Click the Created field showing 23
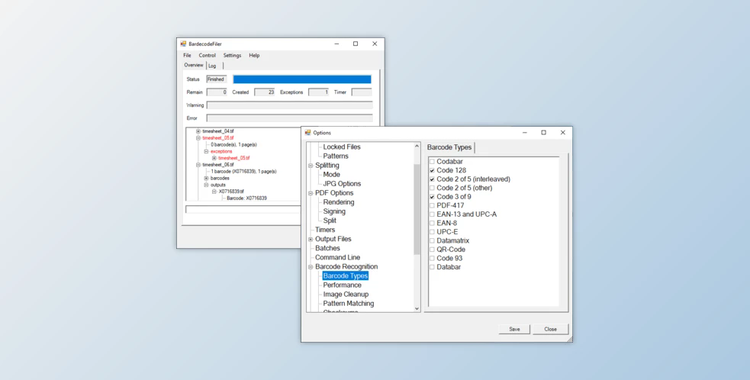This screenshot has height=380, width=750. coord(265,92)
